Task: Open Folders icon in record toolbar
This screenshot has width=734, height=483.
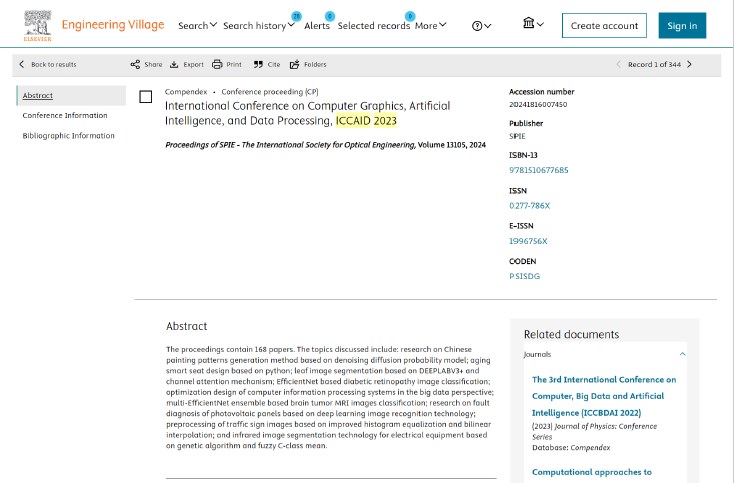Action: click(x=294, y=65)
